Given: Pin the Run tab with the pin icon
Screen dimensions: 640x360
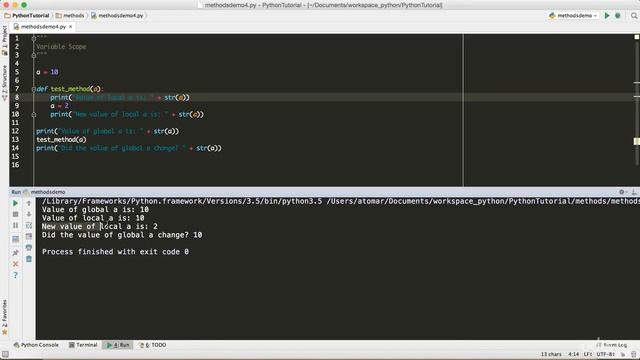Looking at the screenshot, I should (16, 253).
